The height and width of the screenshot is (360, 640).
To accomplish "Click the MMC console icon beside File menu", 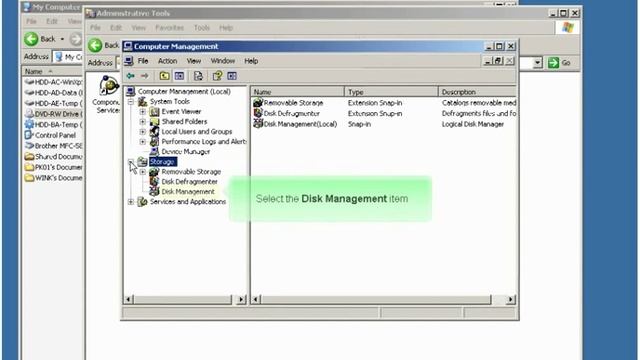I will pos(129,61).
